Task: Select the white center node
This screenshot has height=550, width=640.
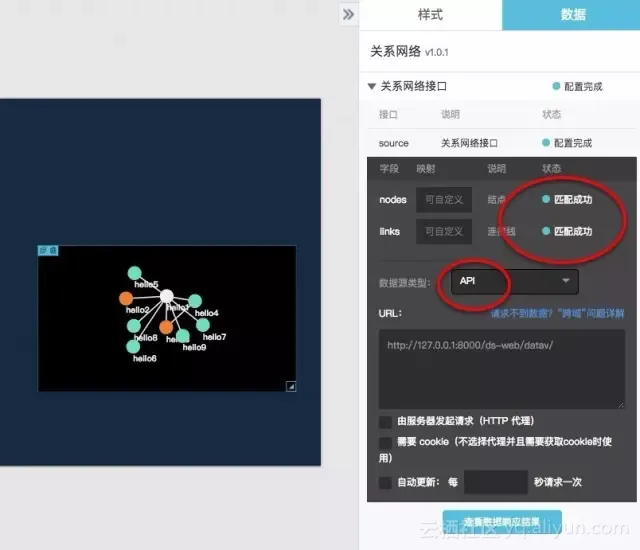Action: click(x=167, y=296)
